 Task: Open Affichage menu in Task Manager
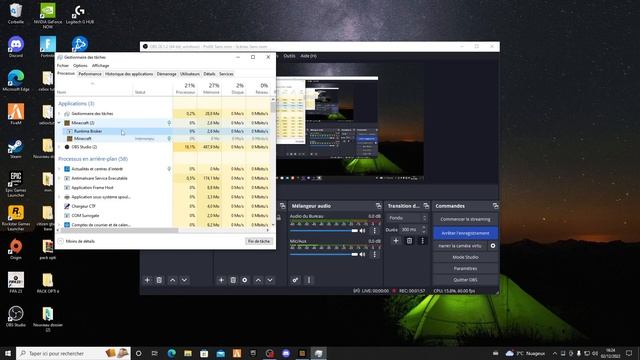coord(100,65)
